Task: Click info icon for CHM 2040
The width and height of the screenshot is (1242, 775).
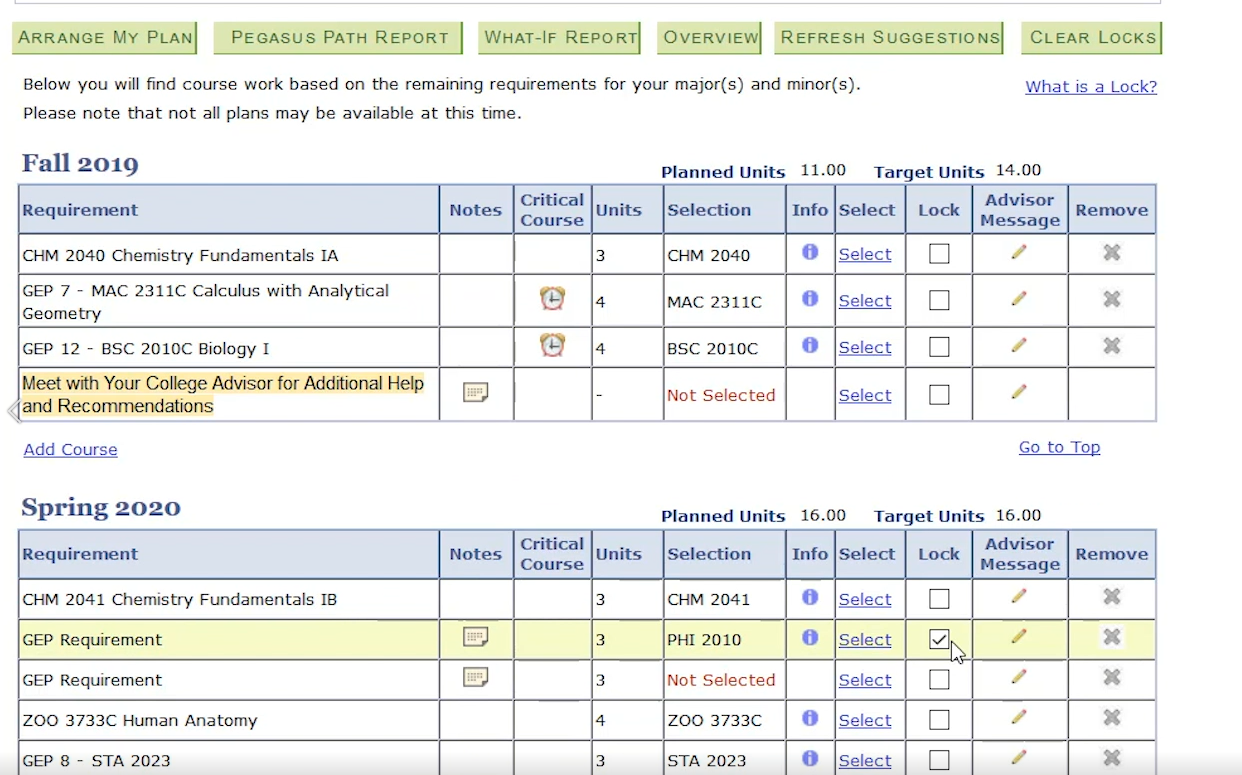Action: (810, 253)
